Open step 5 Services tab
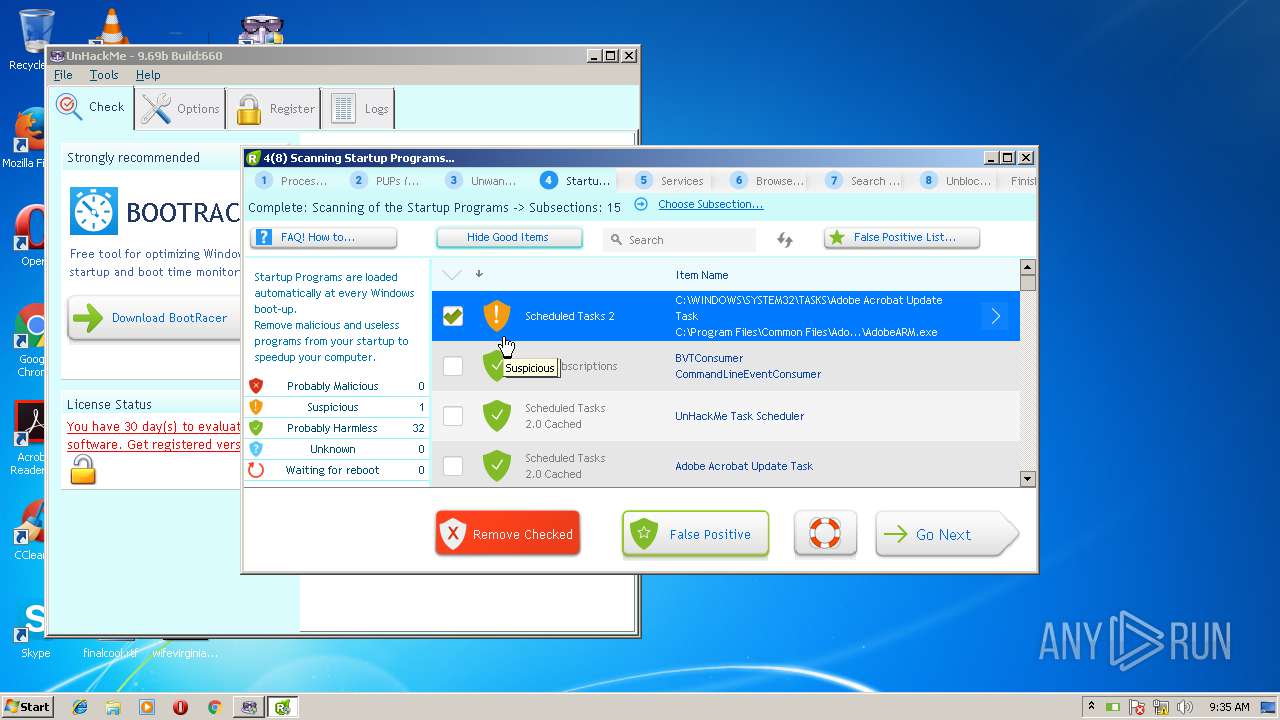 pyautogui.click(x=670, y=181)
